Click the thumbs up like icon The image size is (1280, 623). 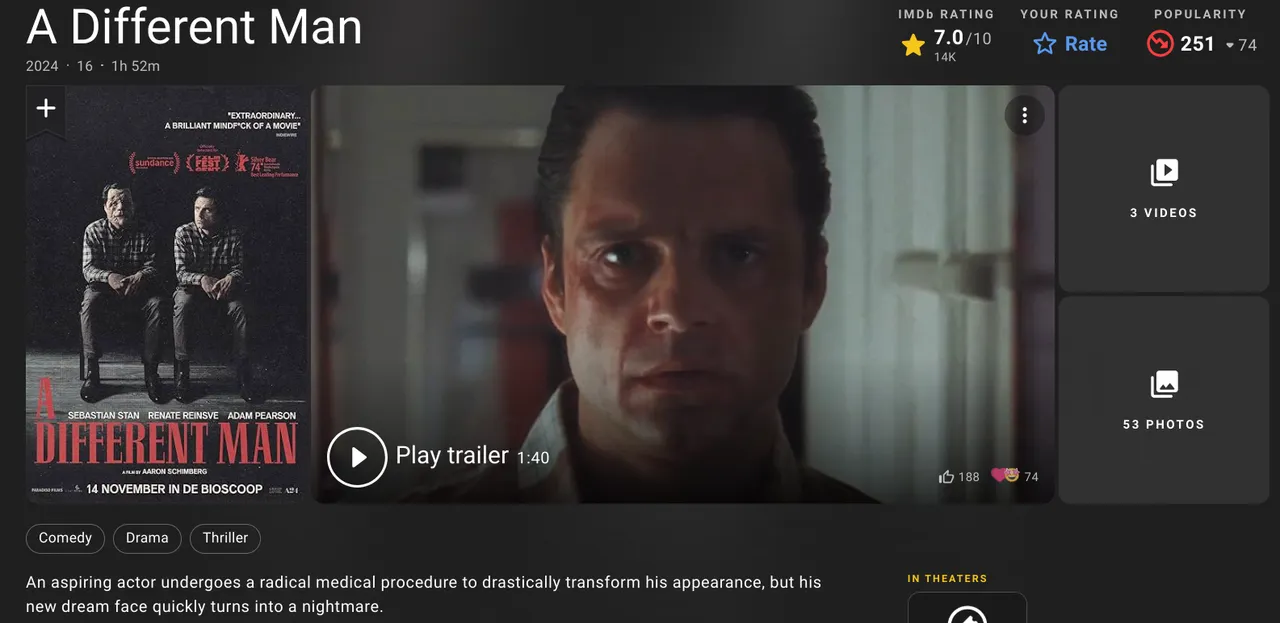[x=946, y=477]
